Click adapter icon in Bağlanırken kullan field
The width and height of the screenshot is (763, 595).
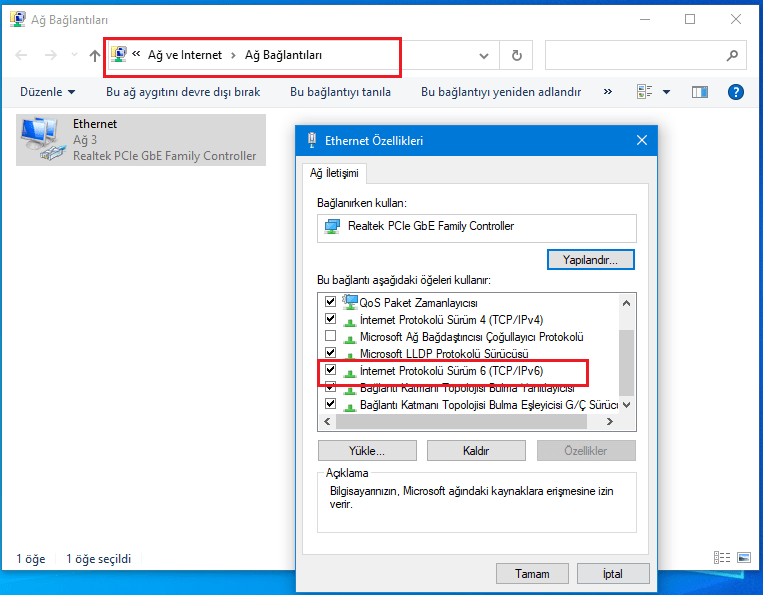click(332, 226)
